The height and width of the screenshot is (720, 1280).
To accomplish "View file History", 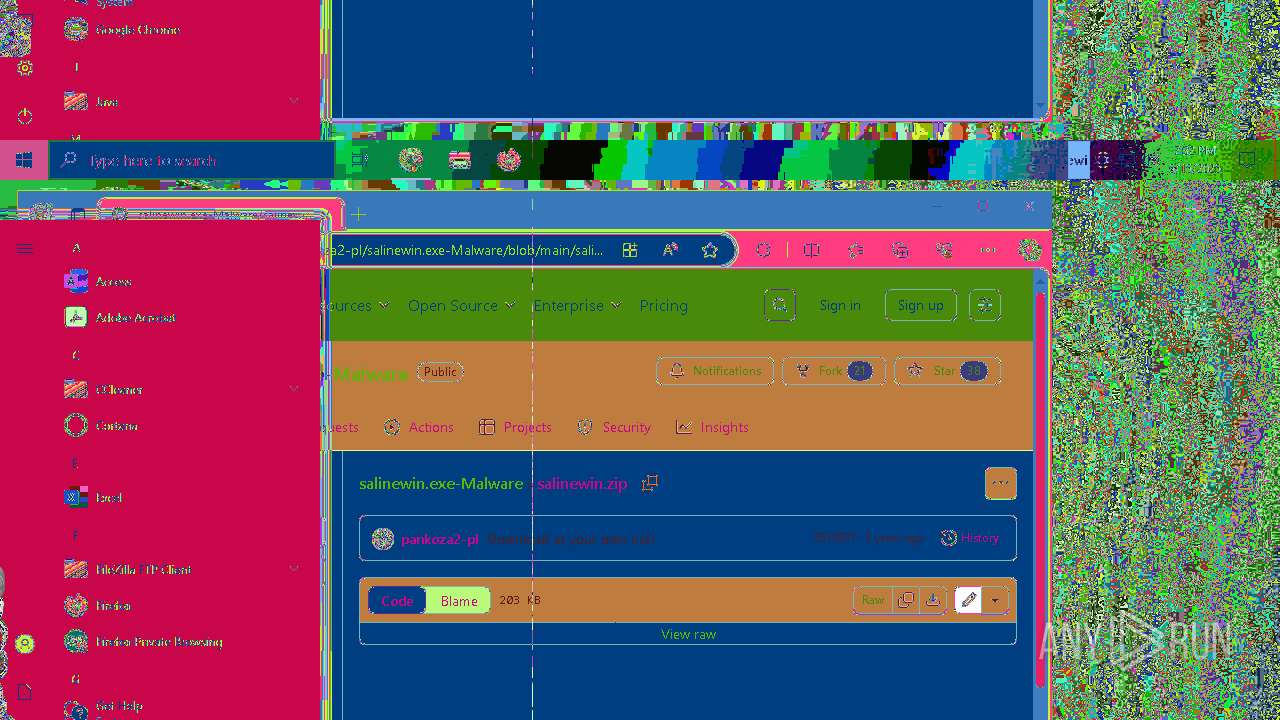I will (970, 538).
